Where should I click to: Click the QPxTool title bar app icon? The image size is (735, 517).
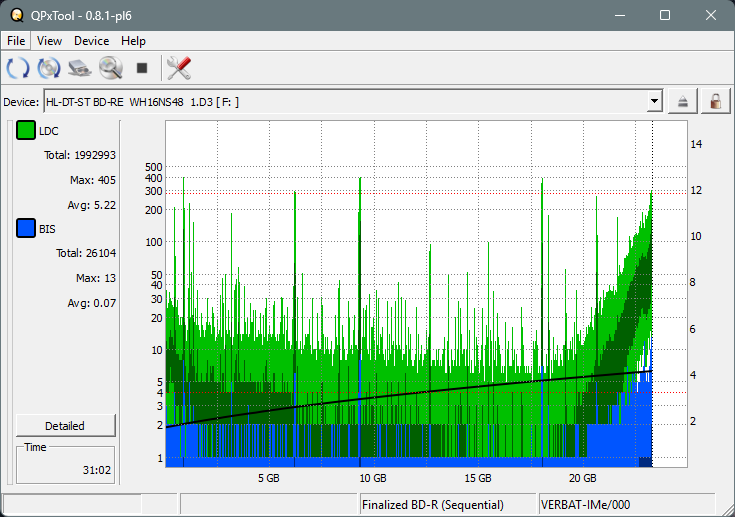[14, 15]
